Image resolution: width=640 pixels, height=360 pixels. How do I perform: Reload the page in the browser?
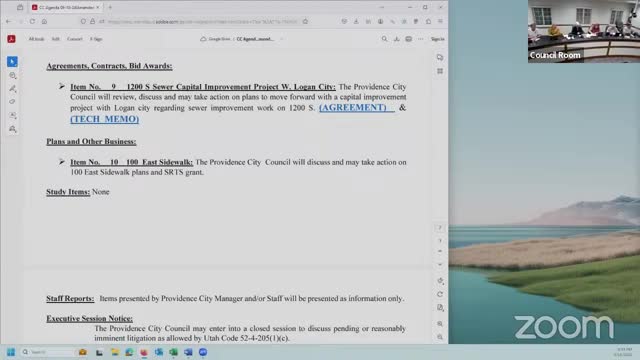point(32,21)
